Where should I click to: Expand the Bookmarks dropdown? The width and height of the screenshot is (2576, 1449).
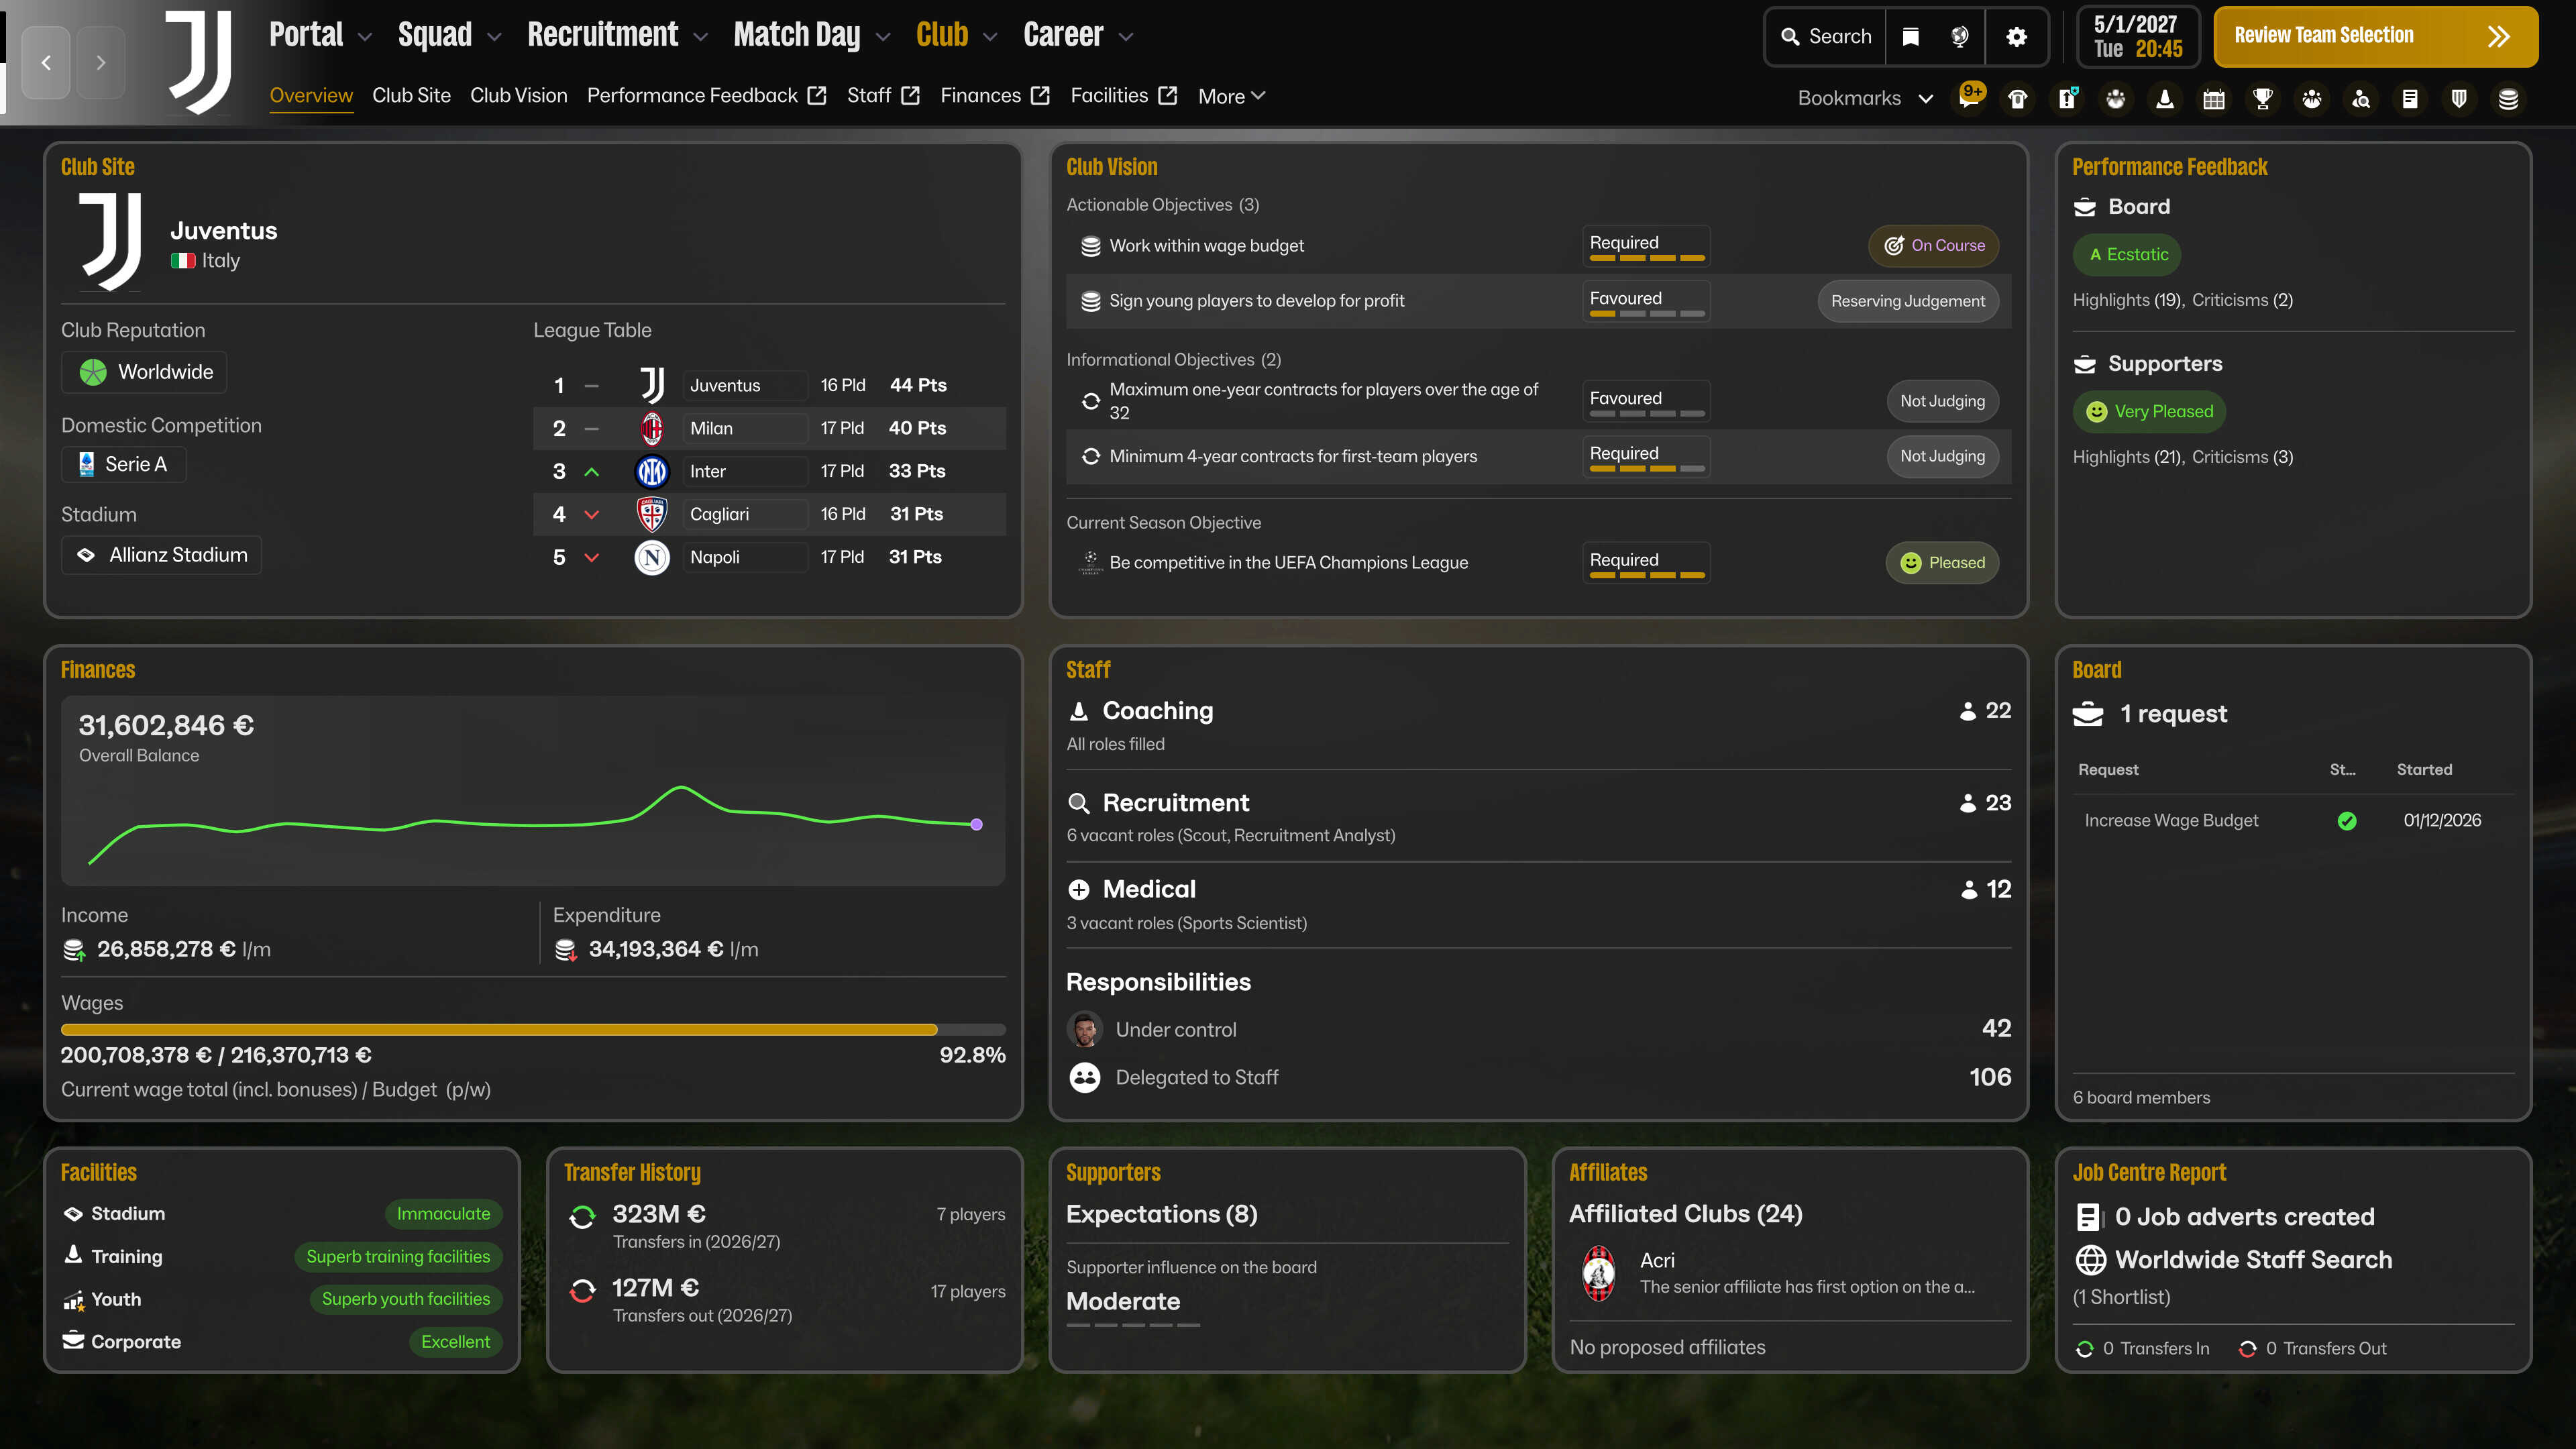click(x=1865, y=98)
